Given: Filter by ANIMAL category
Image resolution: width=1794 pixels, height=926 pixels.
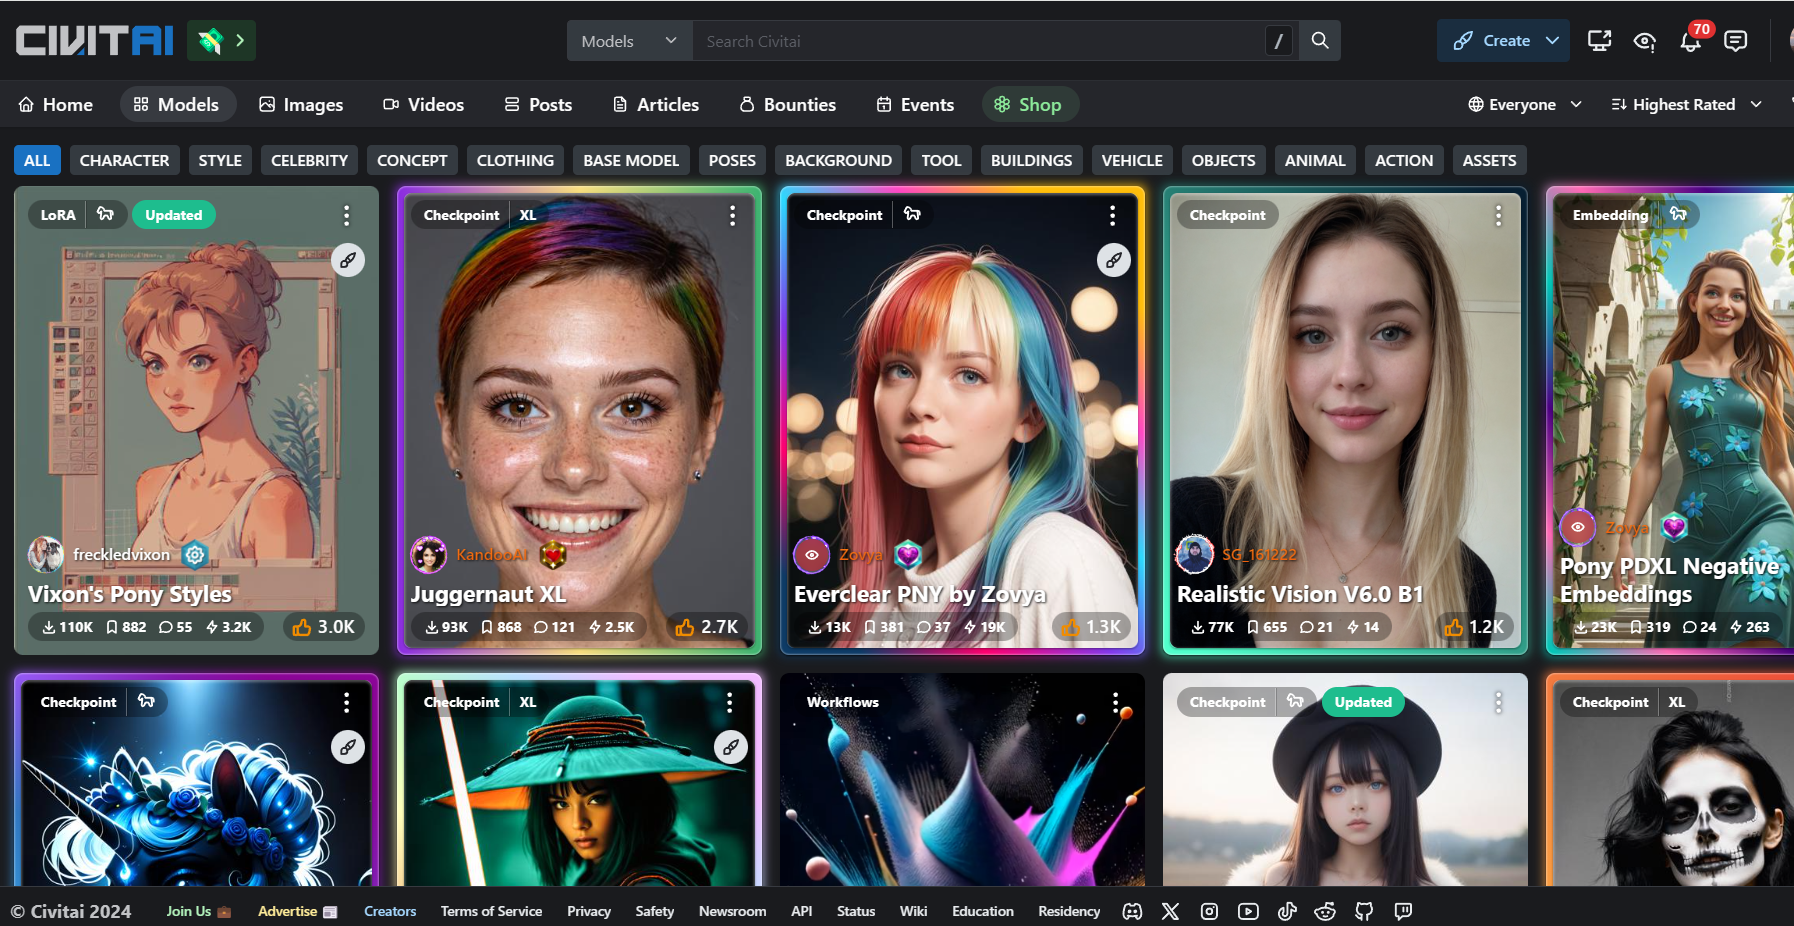Looking at the screenshot, I should click(1315, 160).
